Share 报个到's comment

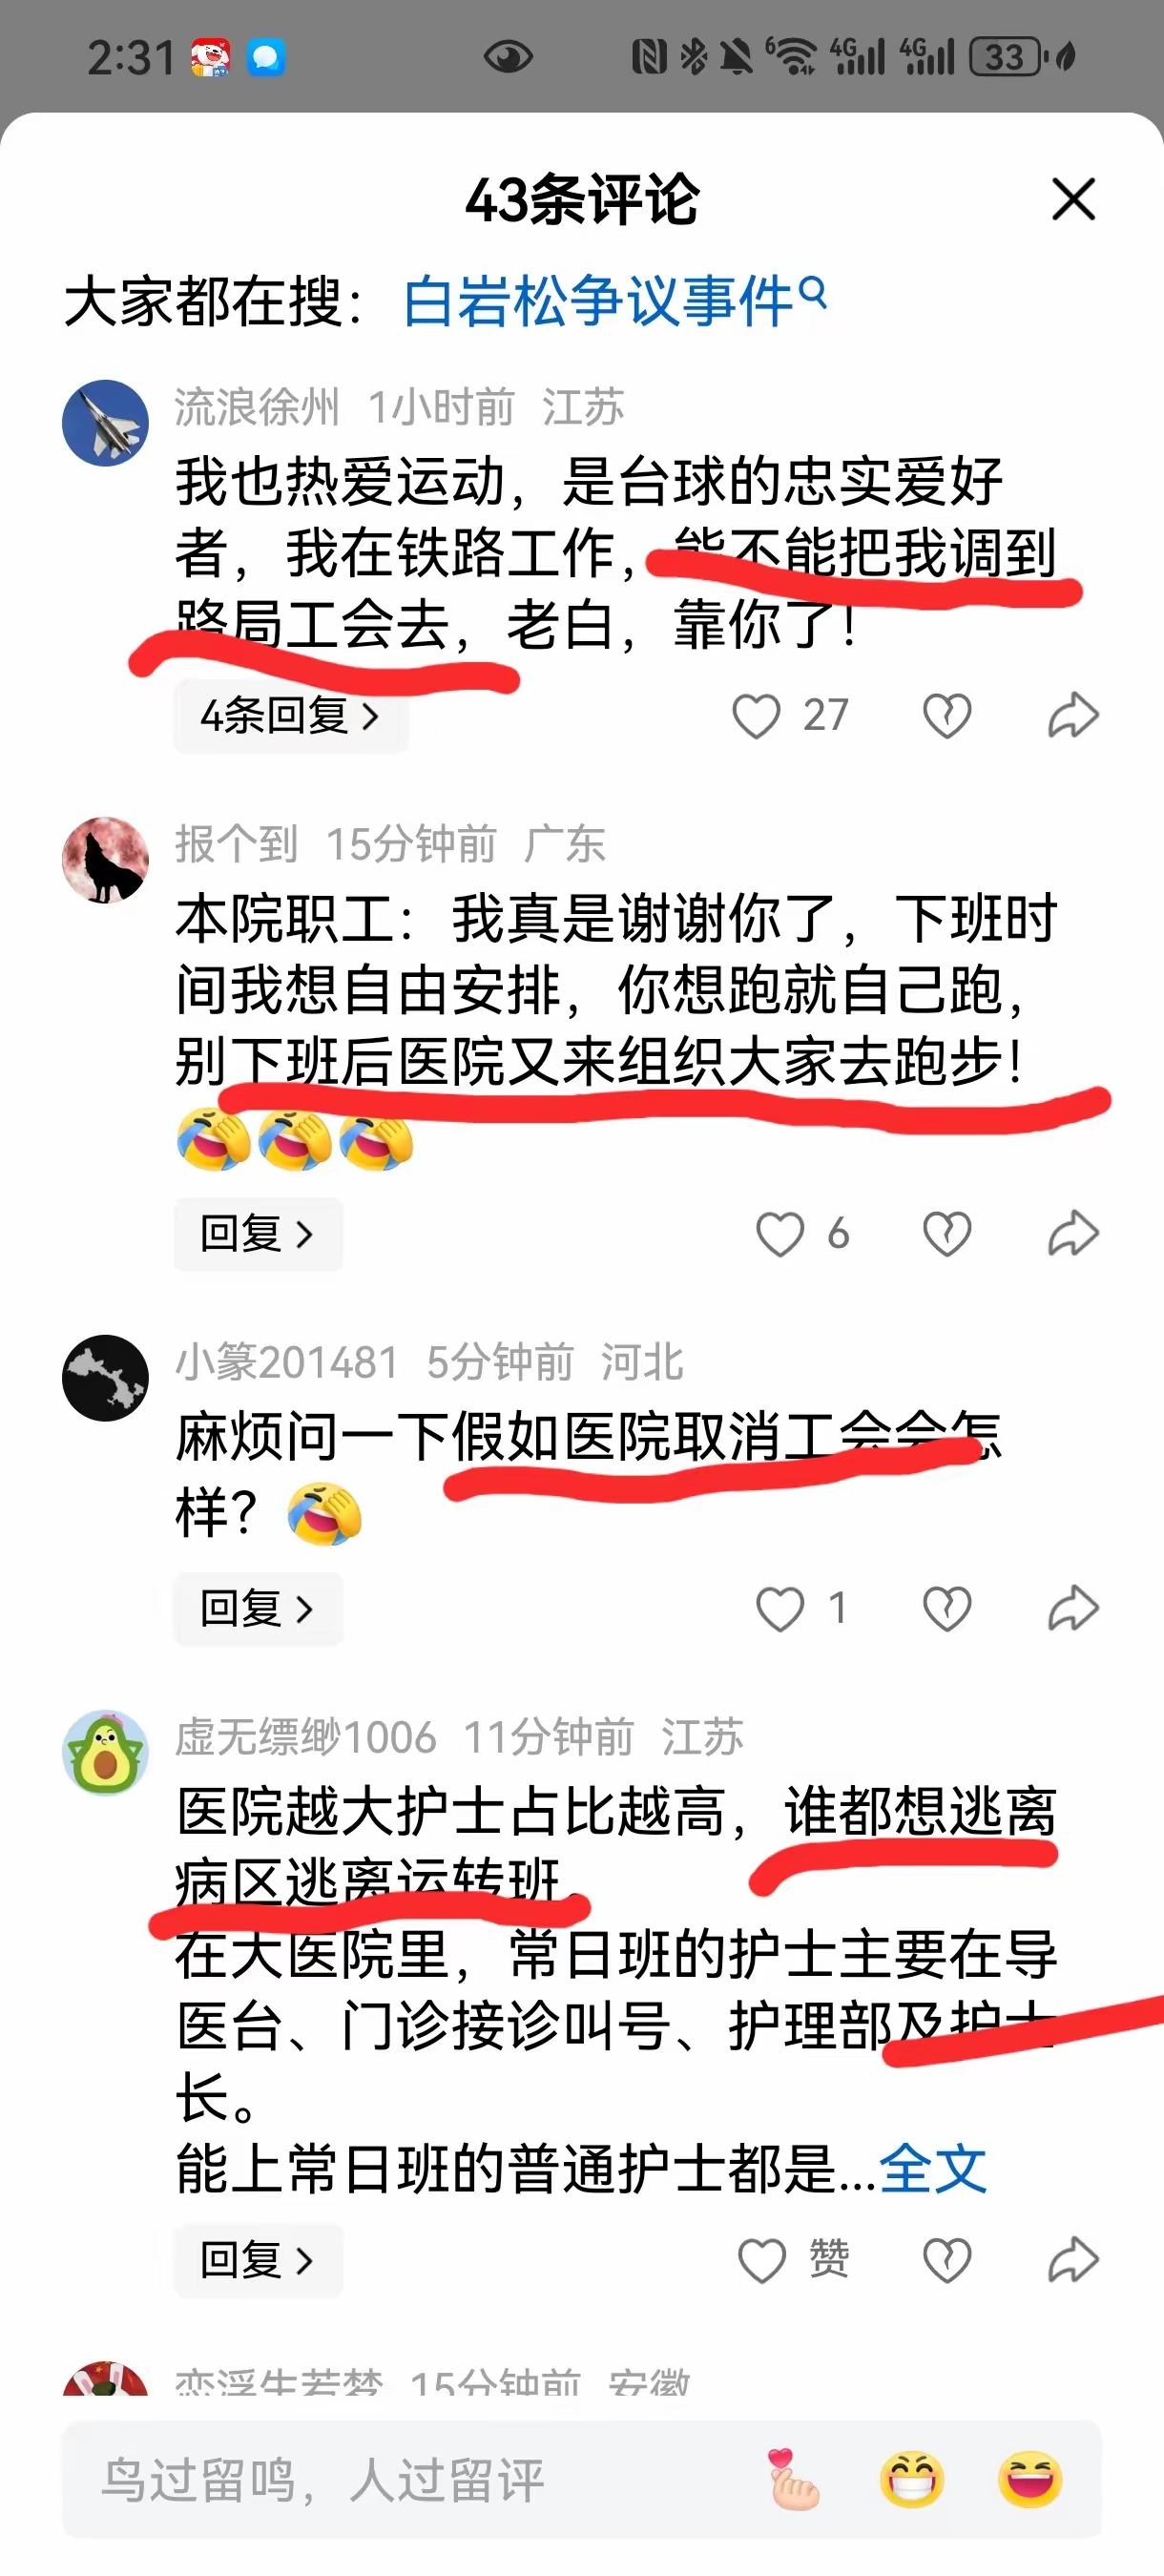[1073, 1233]
